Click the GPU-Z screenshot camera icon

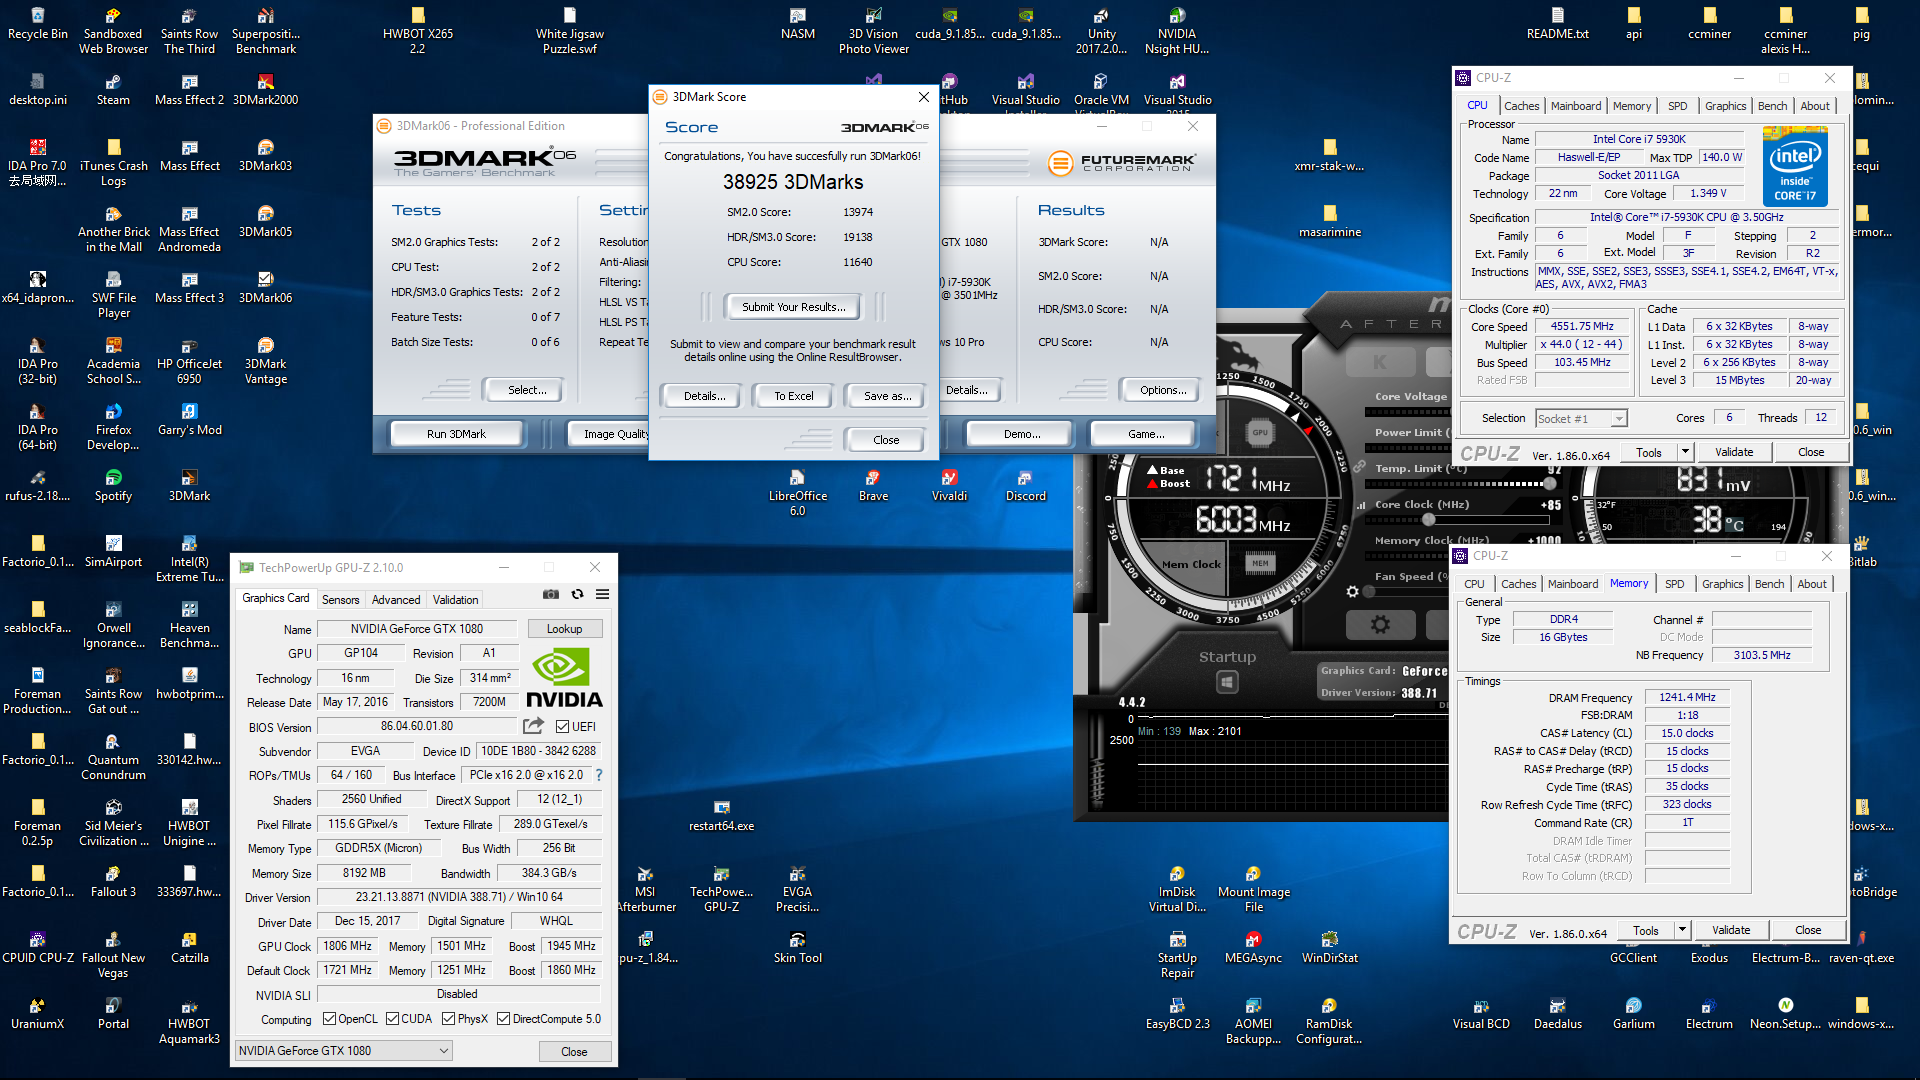coord(551,594)
